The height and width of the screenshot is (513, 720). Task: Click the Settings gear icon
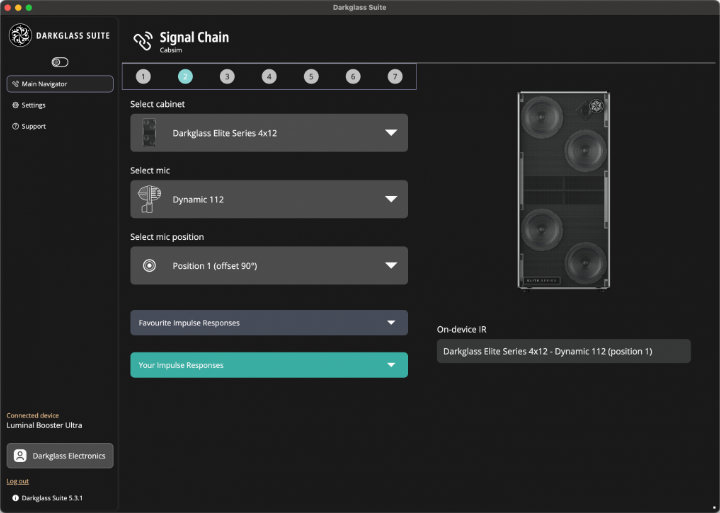pyautogui.click(x=15, y=105)
